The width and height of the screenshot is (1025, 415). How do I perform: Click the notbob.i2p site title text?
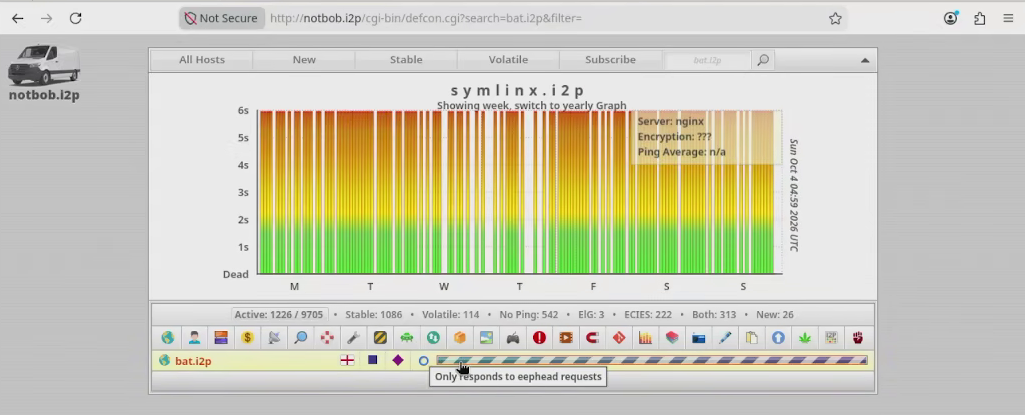click(44, 95)
